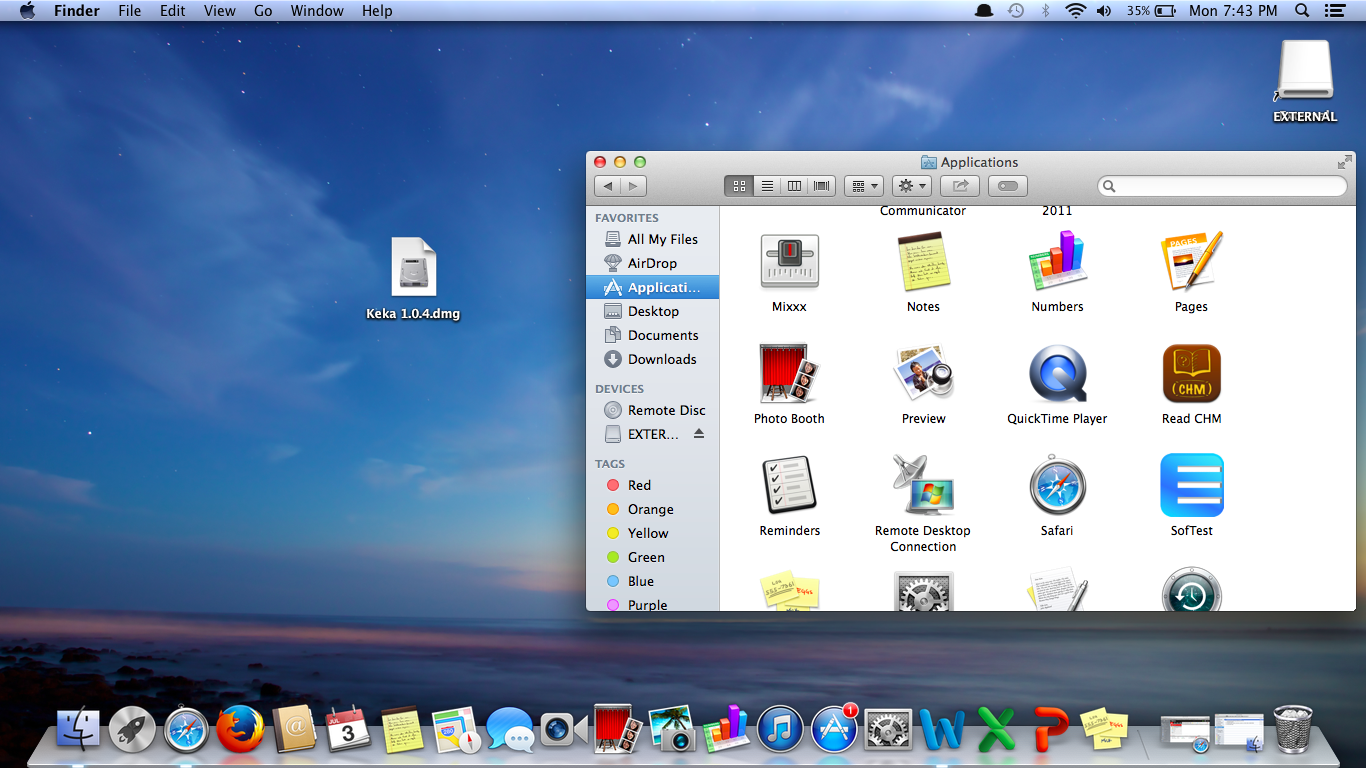1366x768 pixels.
Task: Open the File menu
Action: [129, 11]
